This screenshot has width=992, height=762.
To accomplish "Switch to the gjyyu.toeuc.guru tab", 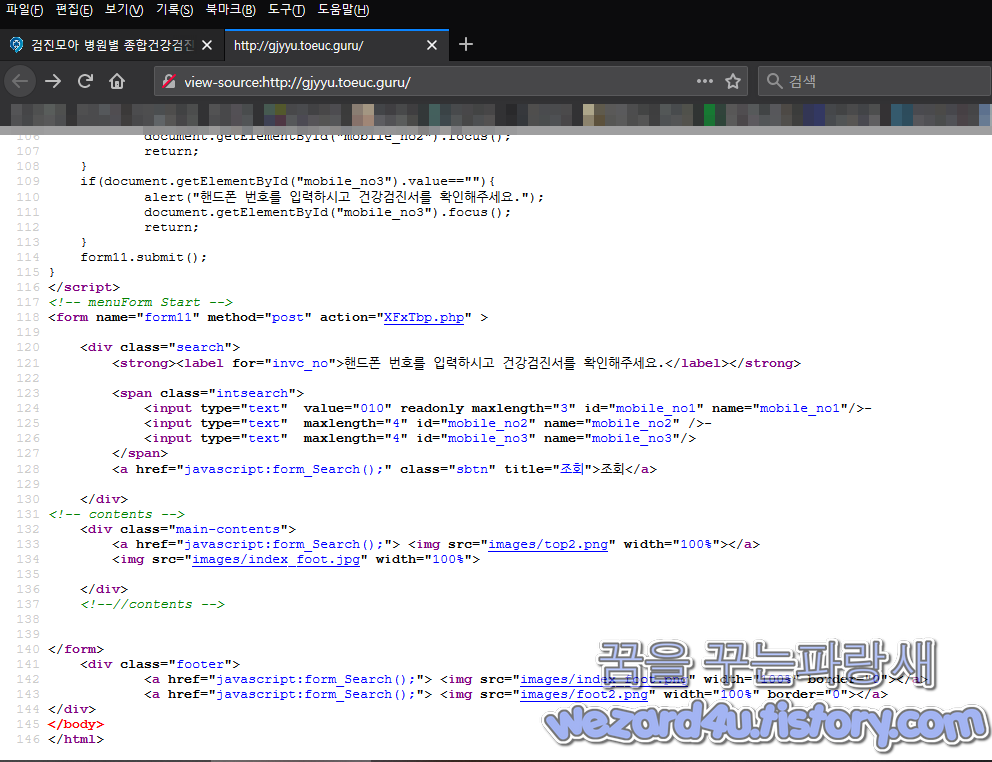I will [335, 45].
